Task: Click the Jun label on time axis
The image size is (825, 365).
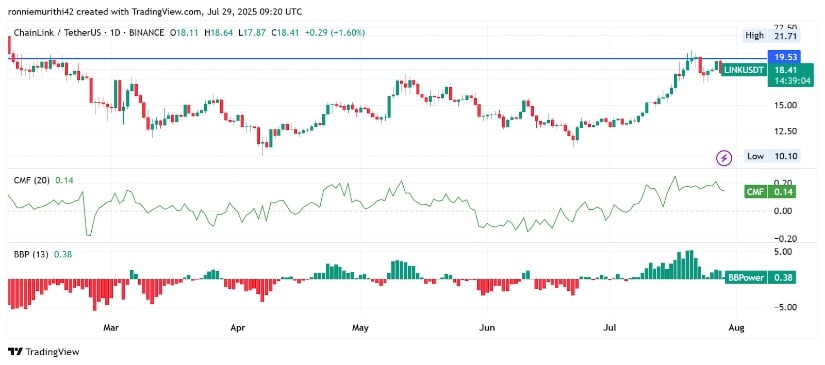Action: point(488,329)
